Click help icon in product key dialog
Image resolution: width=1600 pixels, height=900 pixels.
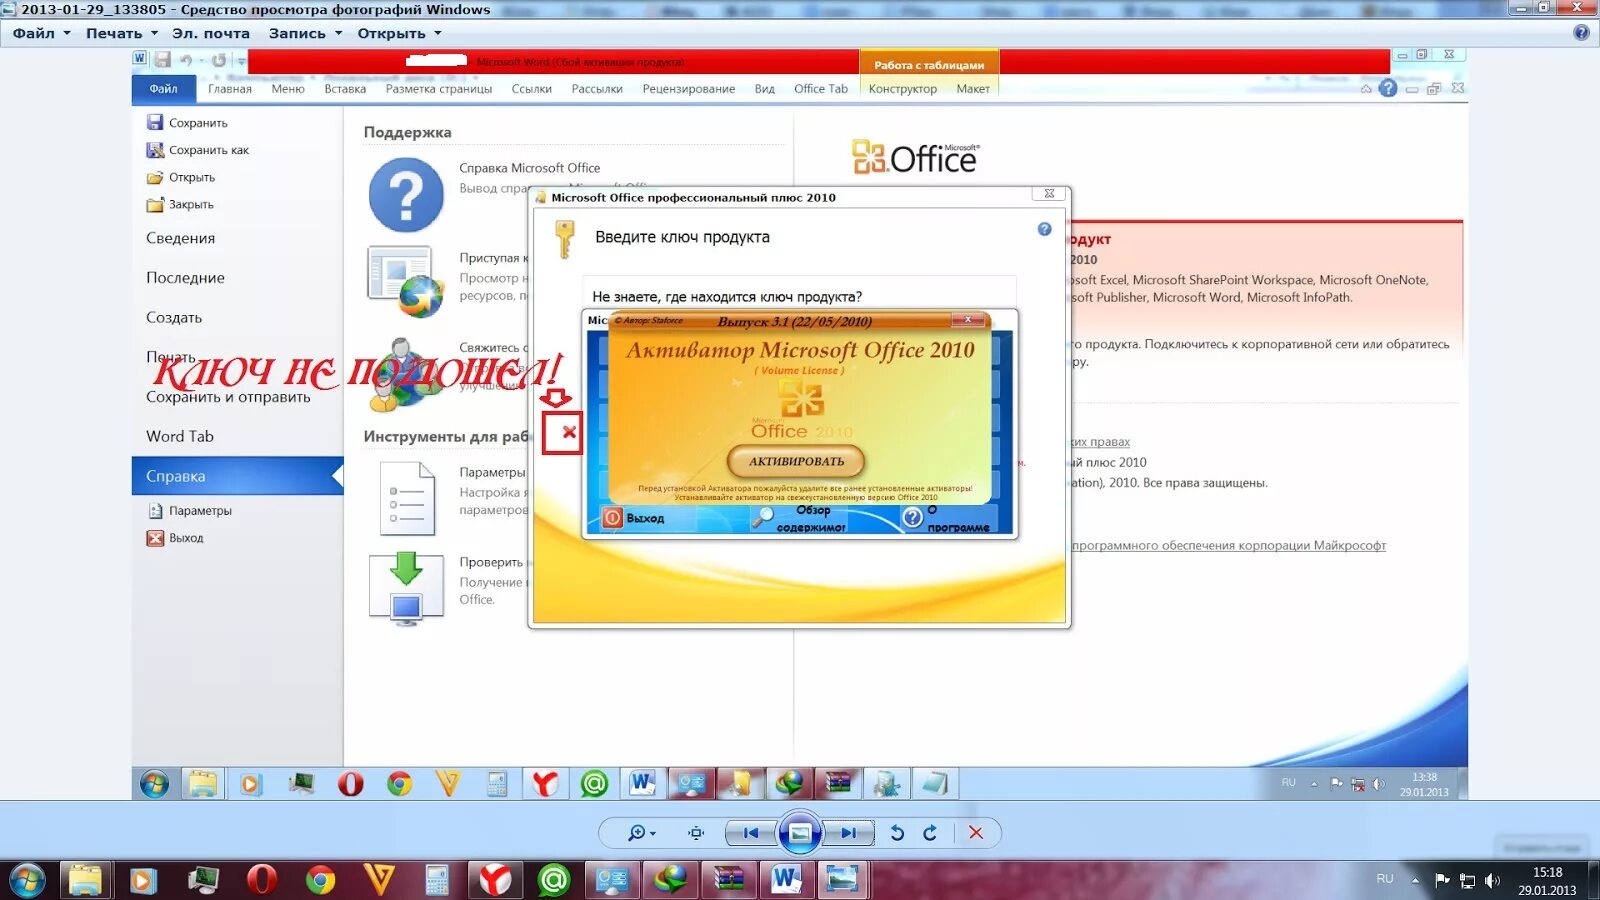click(1044, 229)
